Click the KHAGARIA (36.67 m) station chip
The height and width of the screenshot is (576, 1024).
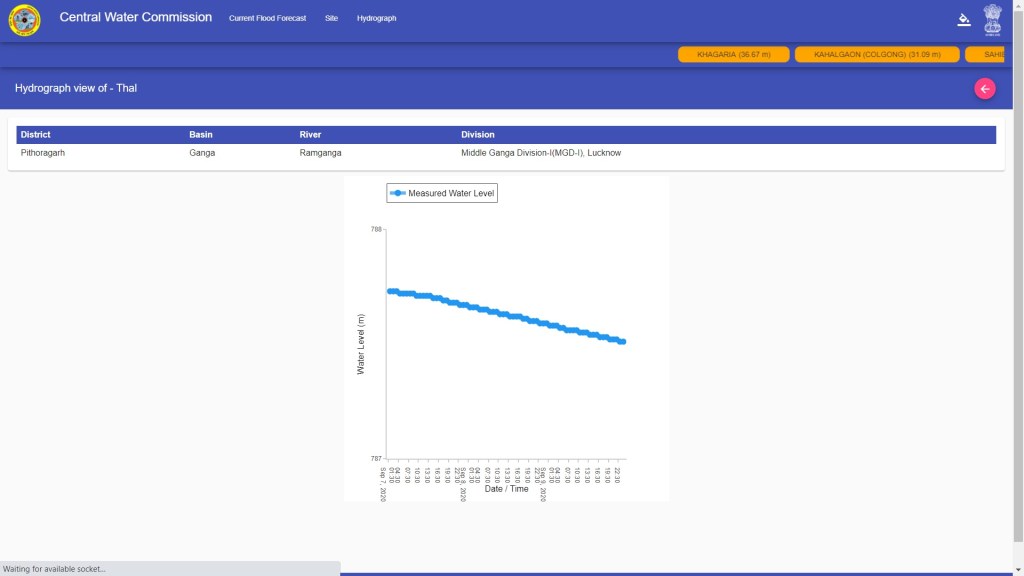[x=733, y=55]
